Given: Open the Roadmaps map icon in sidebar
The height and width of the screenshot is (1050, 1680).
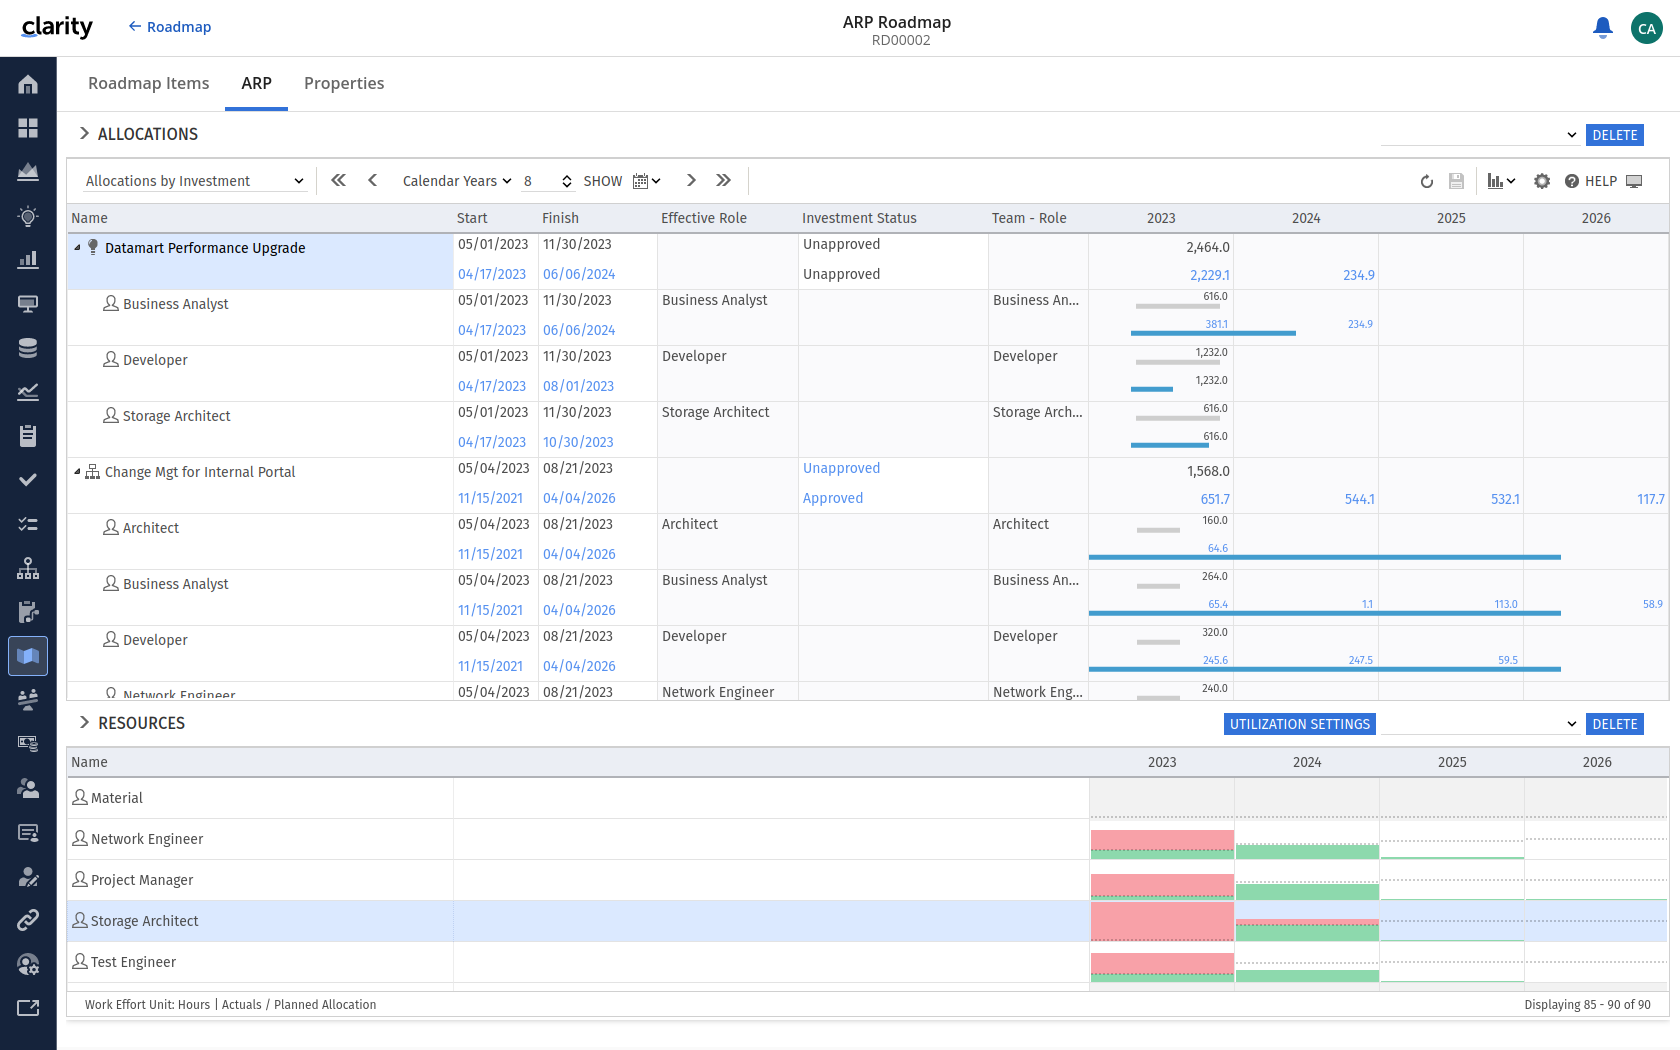Looking at the screenshot, I should coord(28,656).
